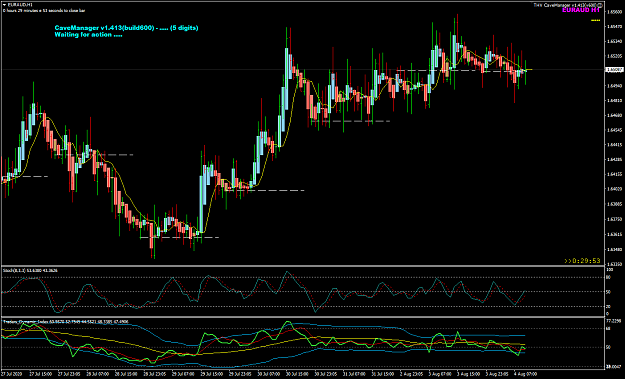Select the 'CaveManager v1.413(build600)' text

104,28
